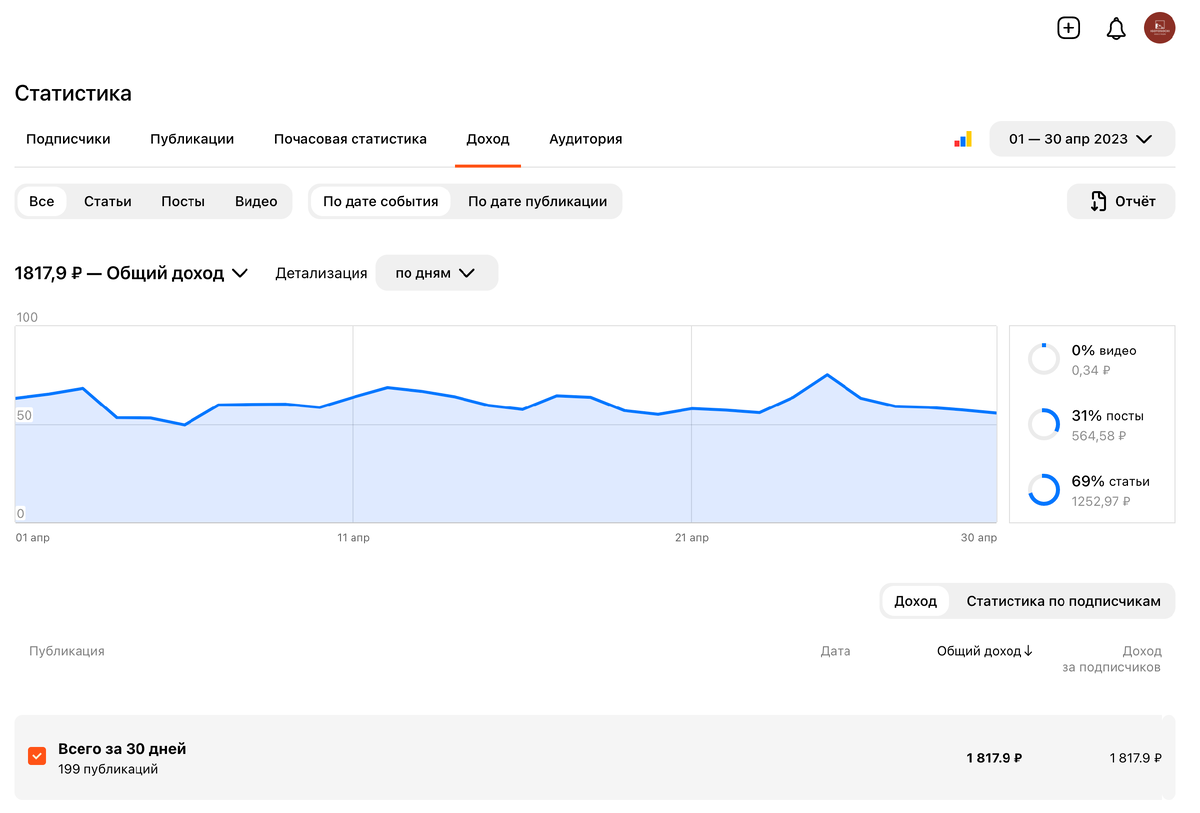Click the colored bar chart icon
The height and width of the screenshot is (813, 1200).
[963, 140]
